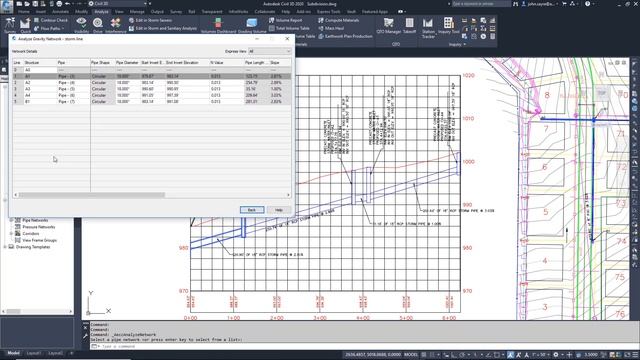Click the MODEL status bar button
640x360 pixels.
pyautogui.click(x=411, y=355)
